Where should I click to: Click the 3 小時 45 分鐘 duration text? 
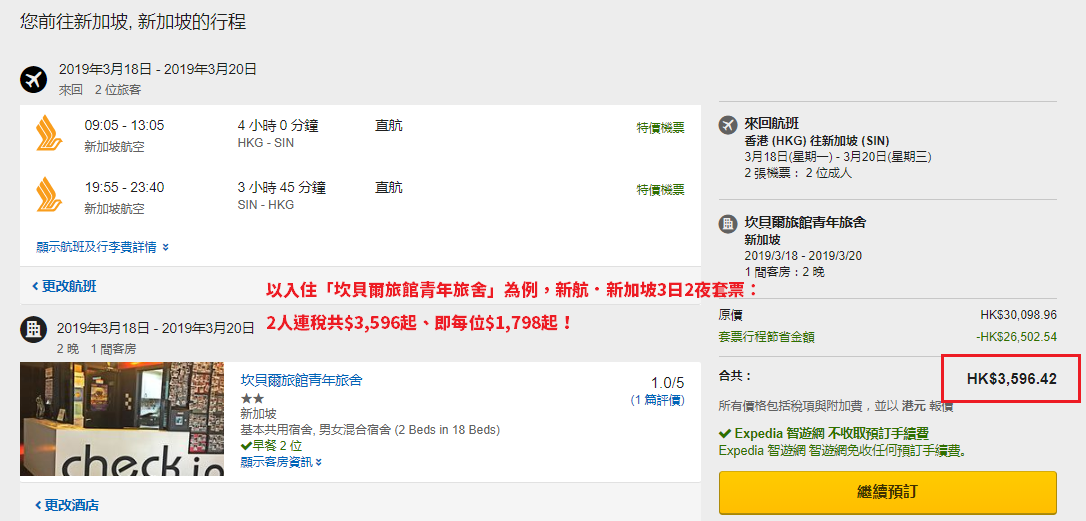tap(281, 187)
